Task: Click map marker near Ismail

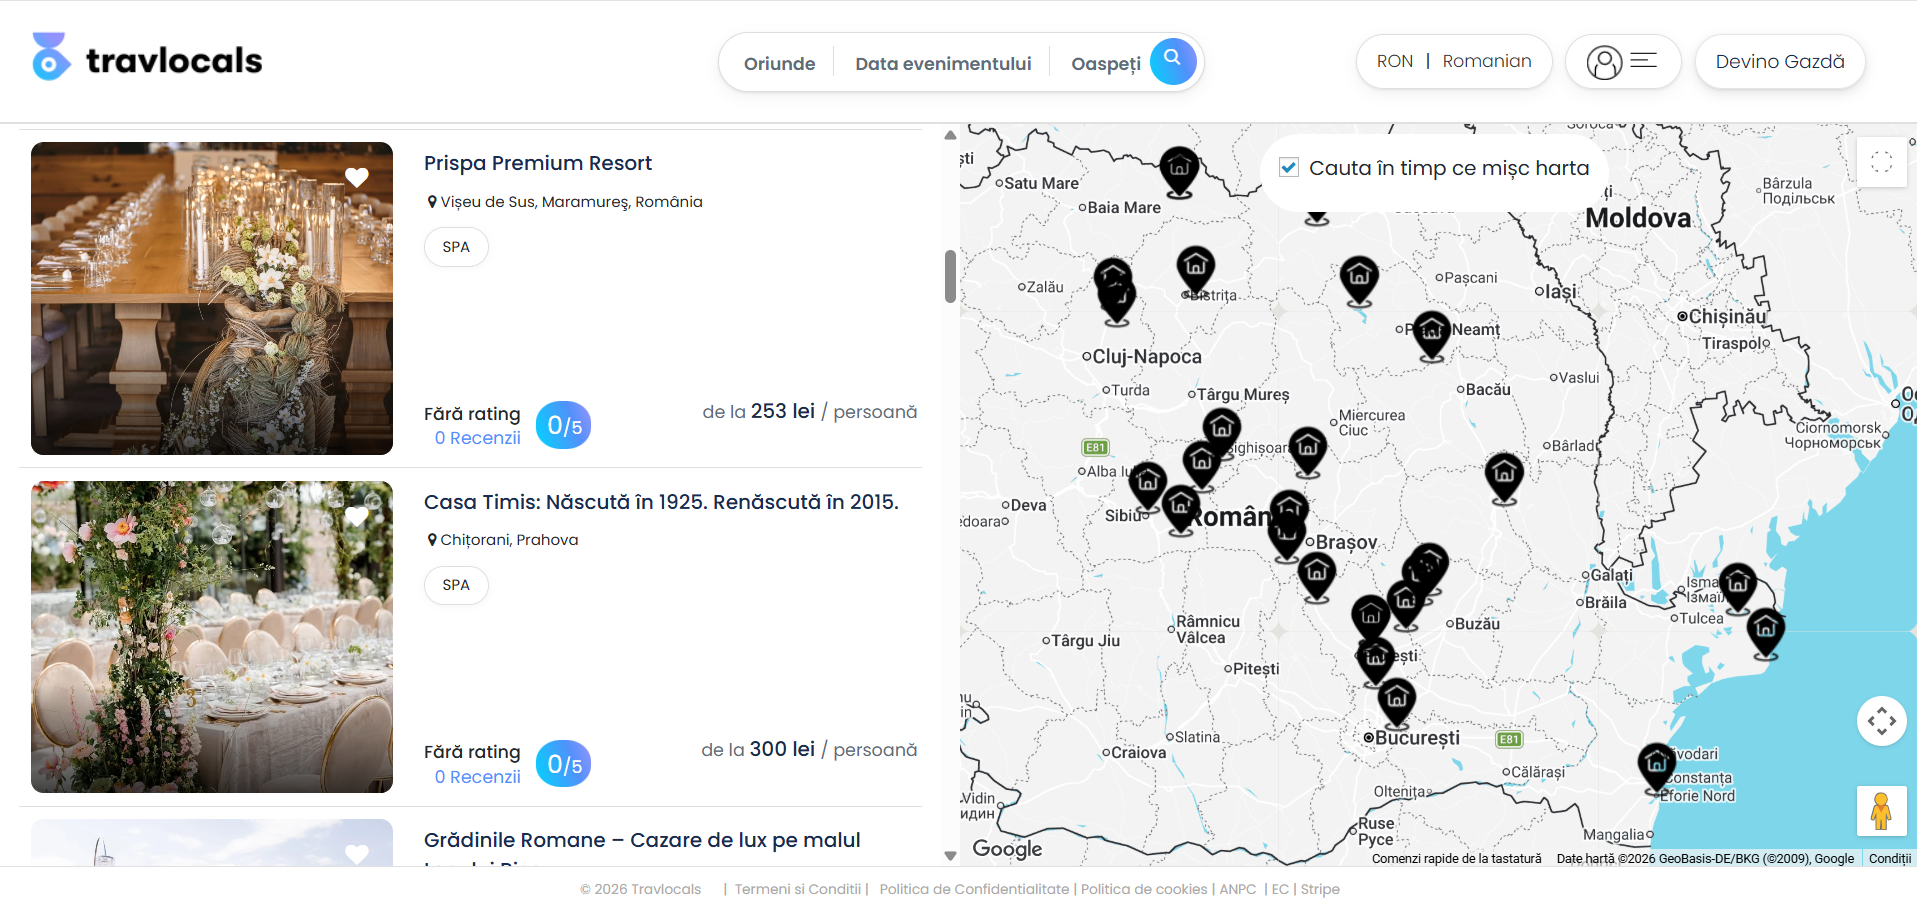Action: [1737, 586]
